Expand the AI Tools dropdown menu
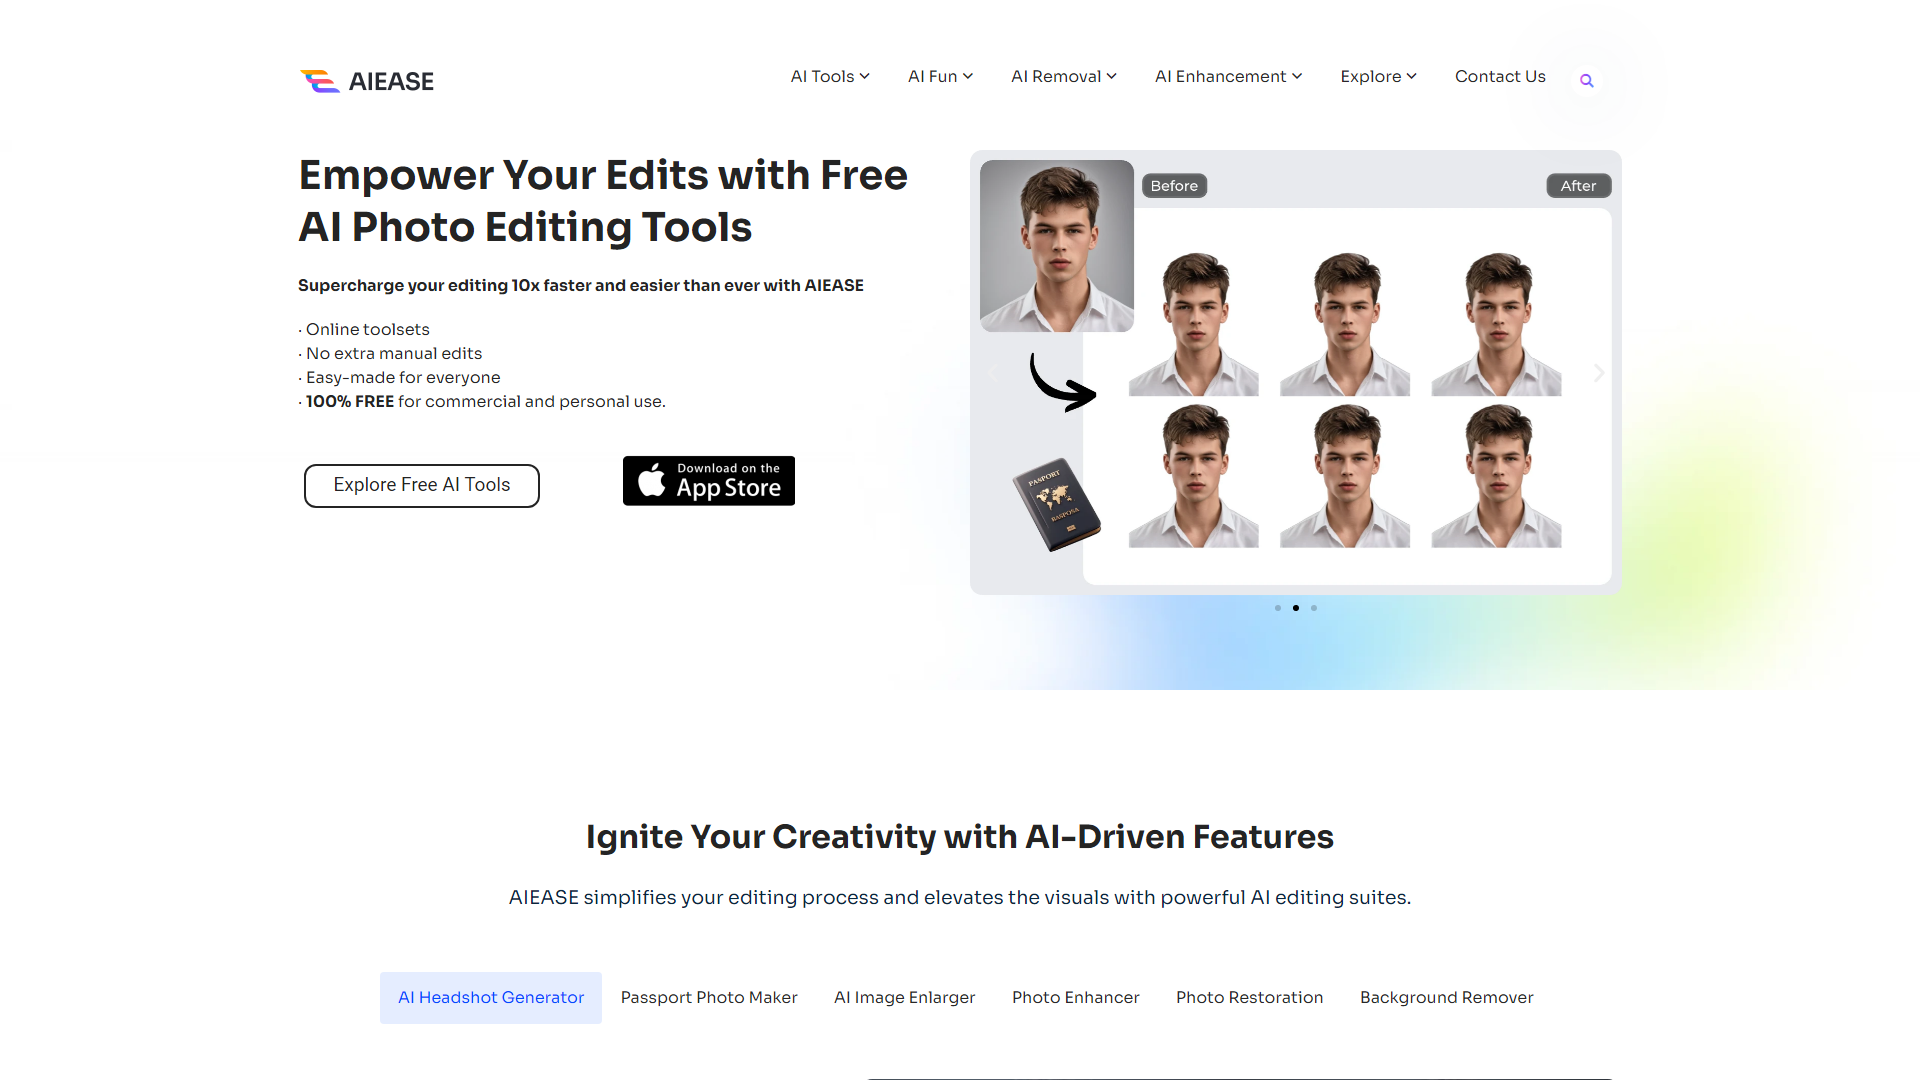This screenshot has height=1080, width=1920. (x=827, y=75)
